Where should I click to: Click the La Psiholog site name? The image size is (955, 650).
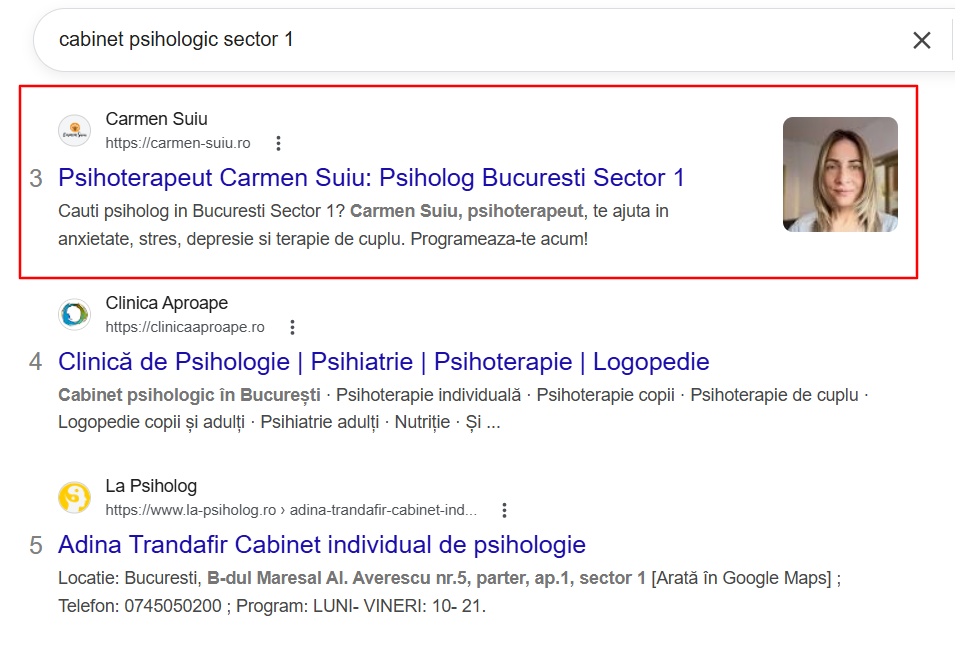coord(151,486)
